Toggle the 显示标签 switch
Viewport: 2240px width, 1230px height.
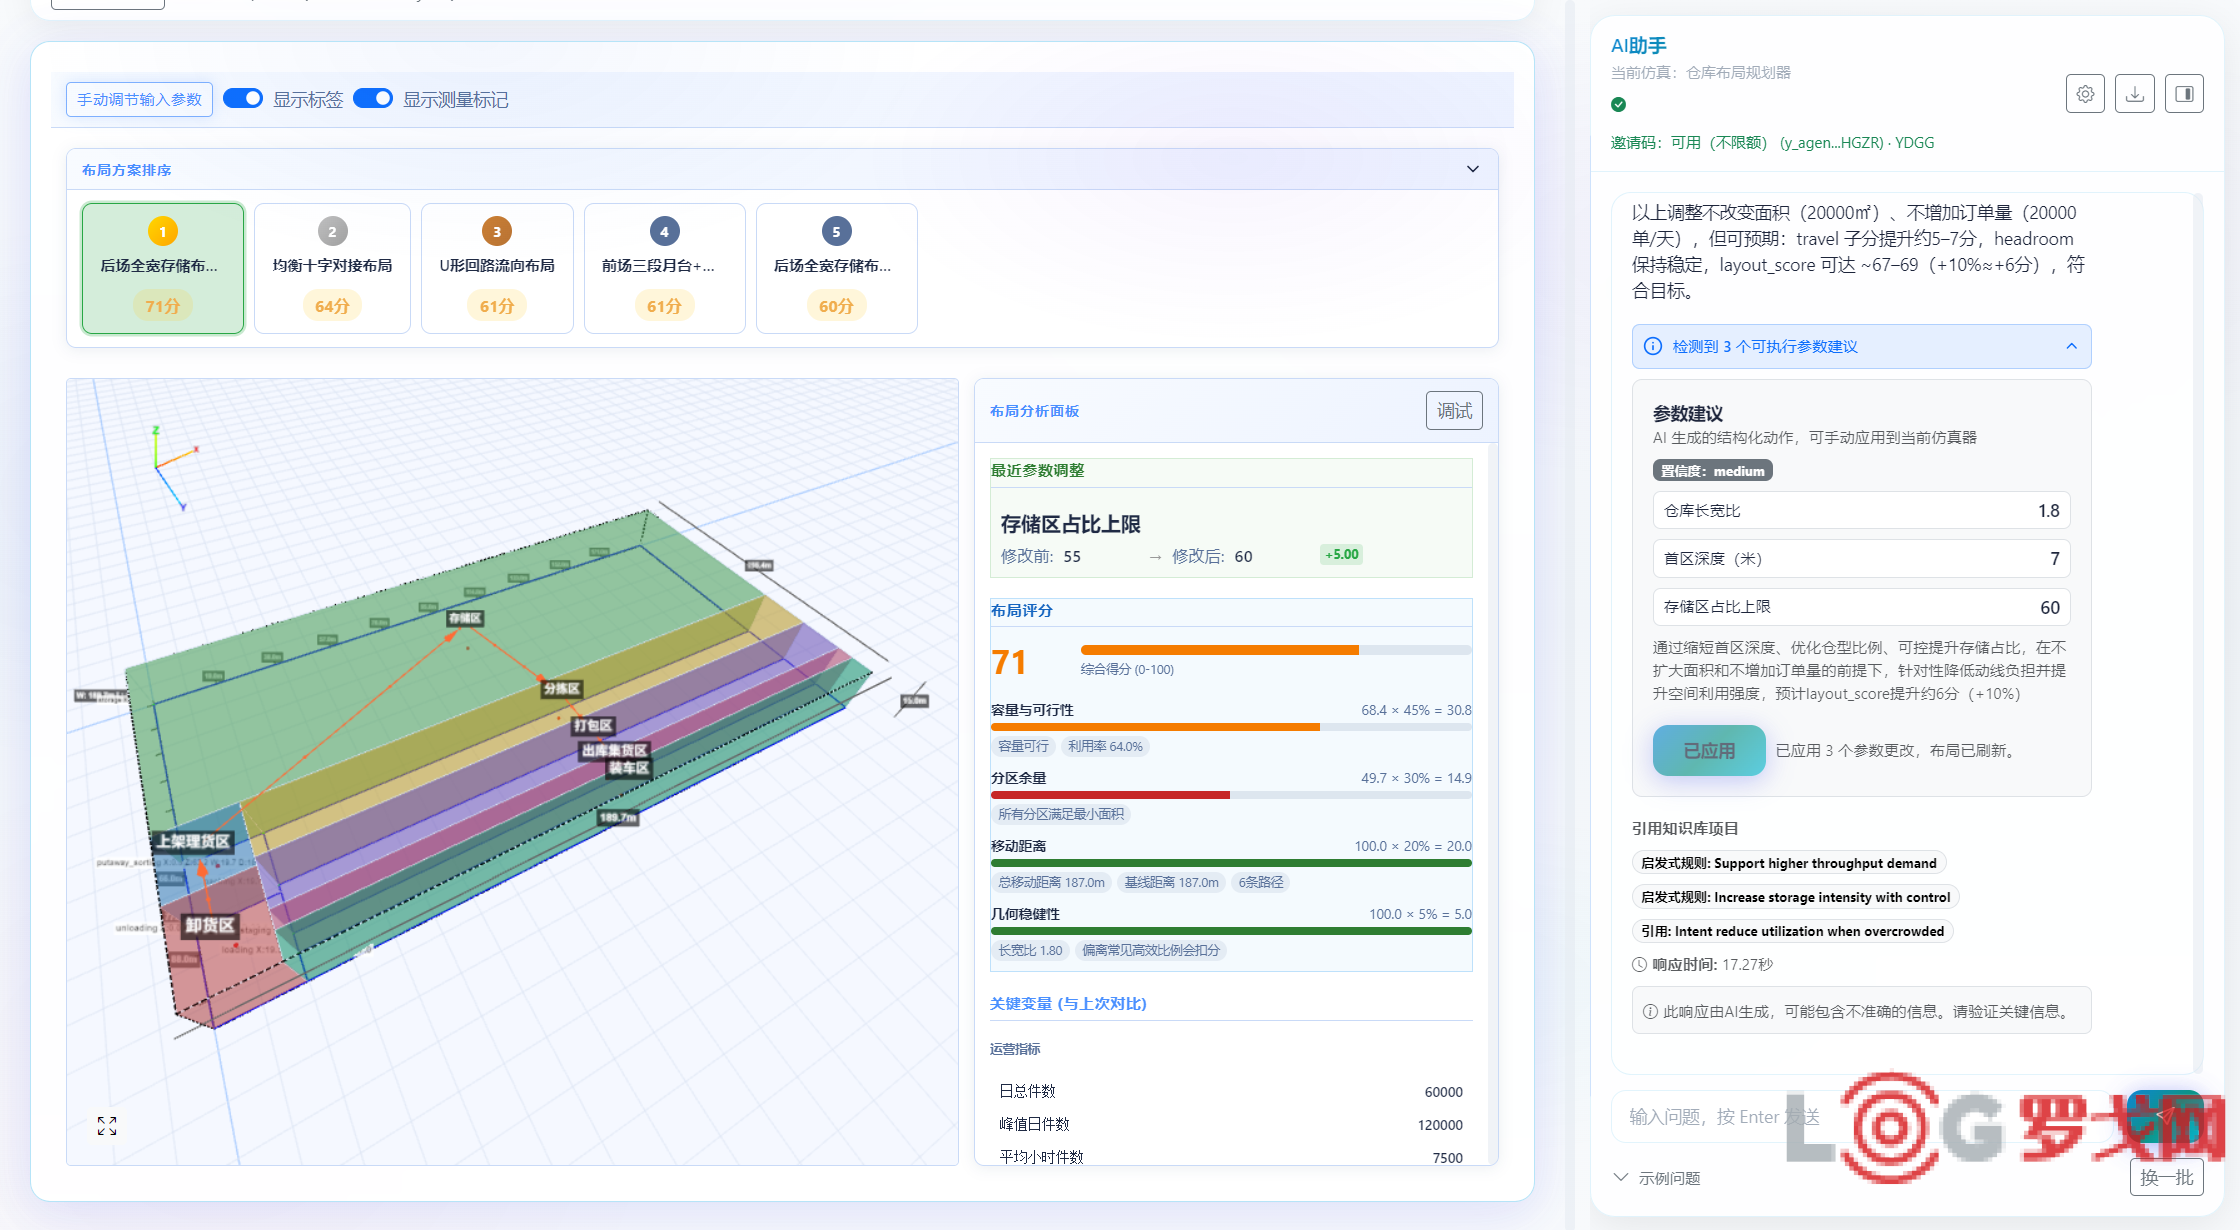click(x=243, y=98)
